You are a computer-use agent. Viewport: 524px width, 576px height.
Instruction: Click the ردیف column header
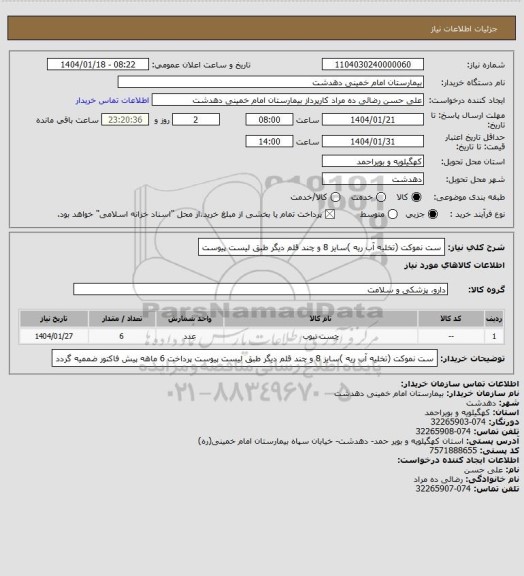point(494,318)
